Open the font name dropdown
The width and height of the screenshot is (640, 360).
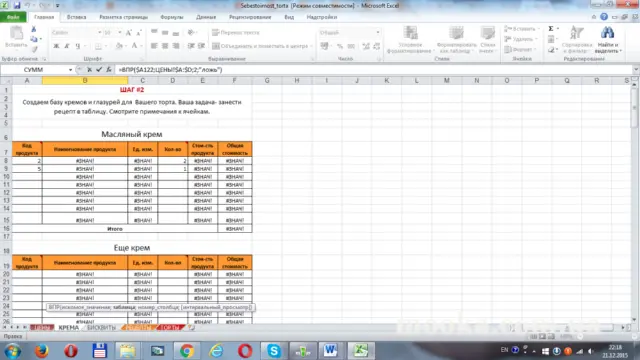click(99, 32)
